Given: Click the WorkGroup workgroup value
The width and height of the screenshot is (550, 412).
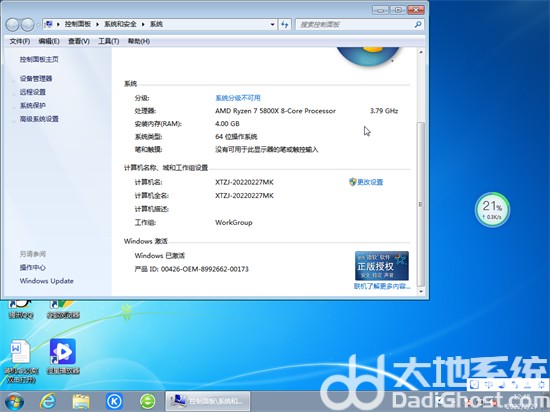Looking at the screenshot, I should tap(234, 222).
